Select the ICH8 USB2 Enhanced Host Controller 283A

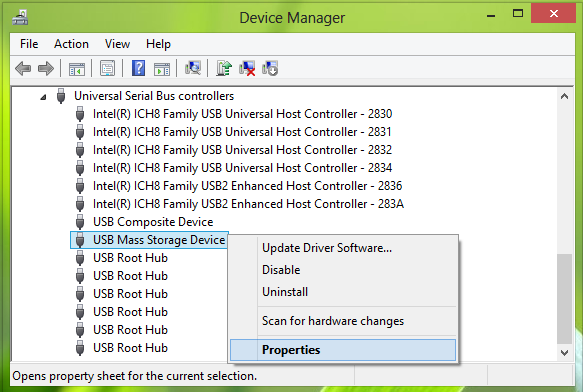(x=248, y=204)
